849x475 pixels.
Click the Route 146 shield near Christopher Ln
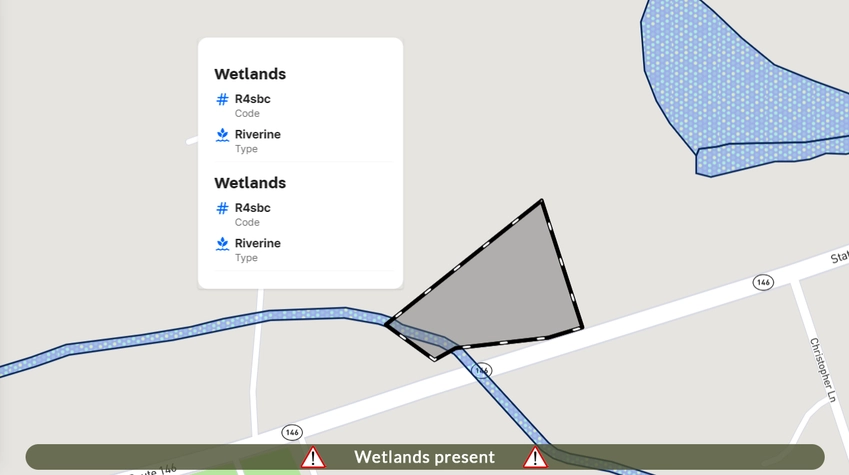click(x=763, y=282)
